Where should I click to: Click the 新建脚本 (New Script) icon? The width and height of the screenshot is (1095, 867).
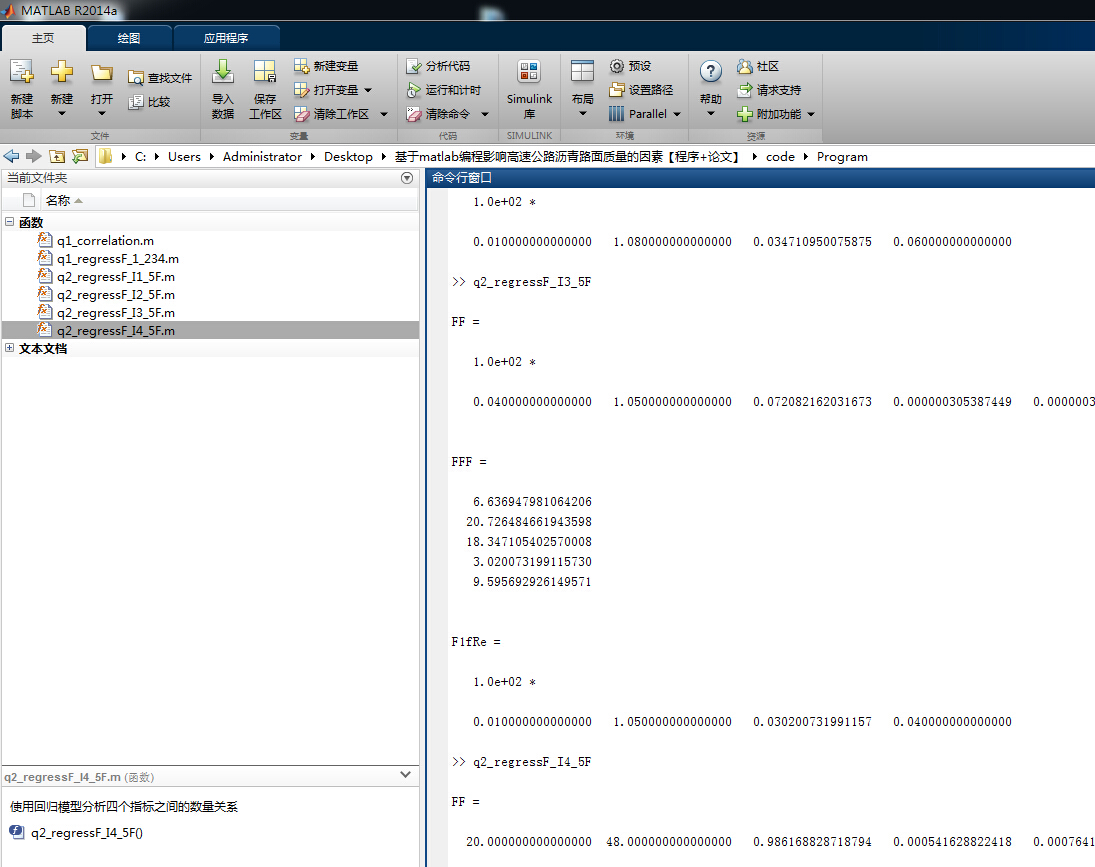click(22, 72)
